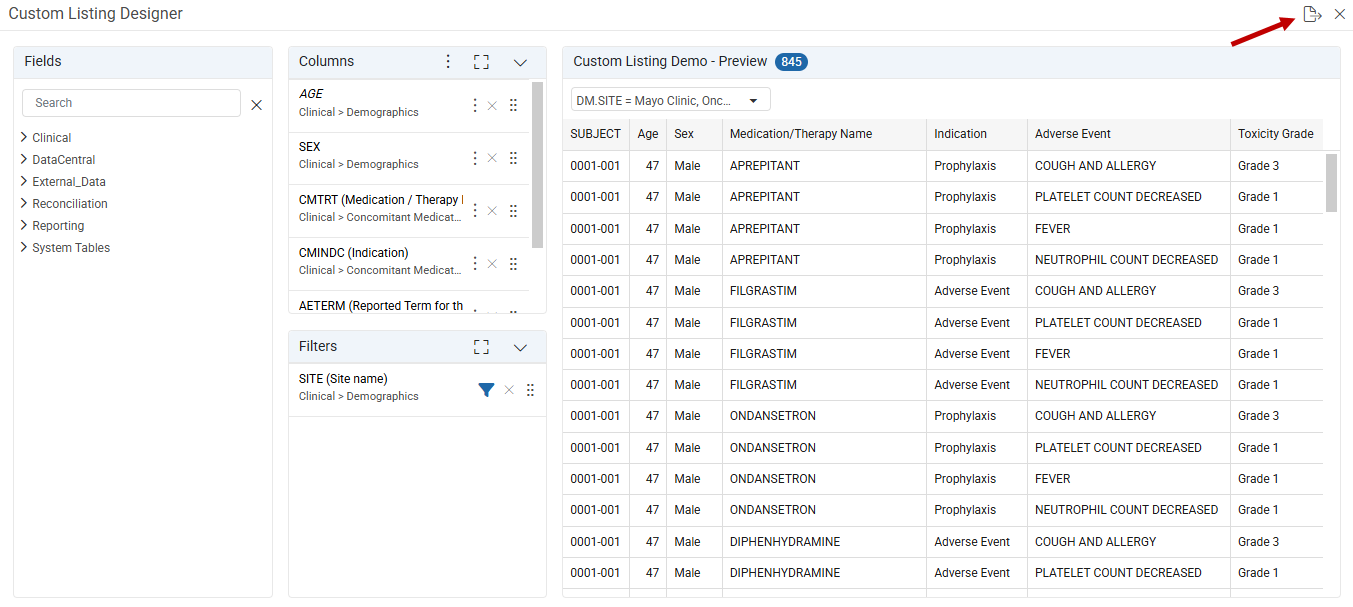Viewport: 1353px width, 607px height.
Task: Click the SITE filter drag handle
Action: point(531,390)
